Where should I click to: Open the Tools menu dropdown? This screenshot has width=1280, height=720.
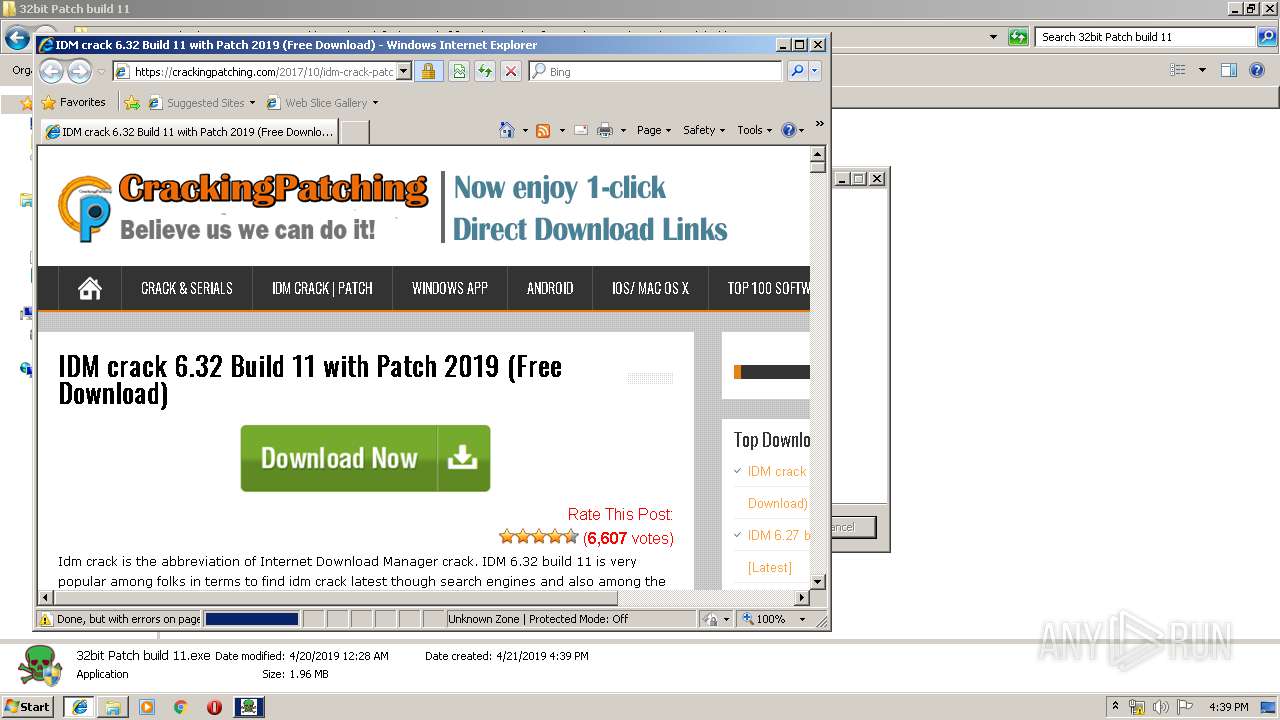point(755,130)
